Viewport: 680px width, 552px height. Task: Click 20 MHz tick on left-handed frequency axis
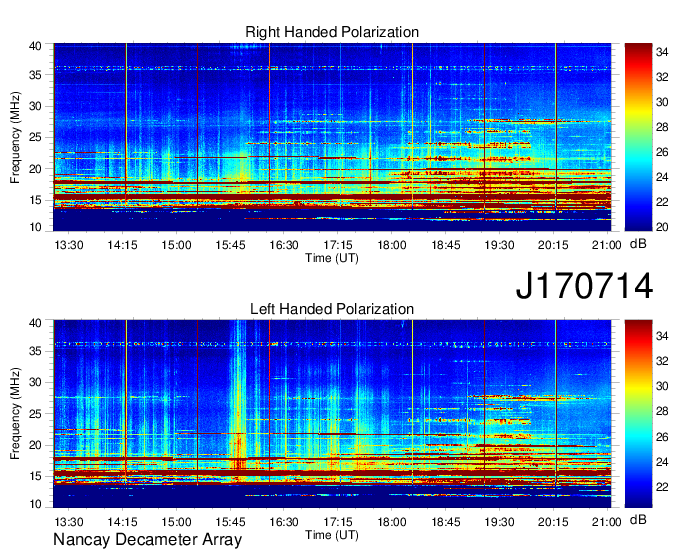pyautogui.click(x=36, y=445)
